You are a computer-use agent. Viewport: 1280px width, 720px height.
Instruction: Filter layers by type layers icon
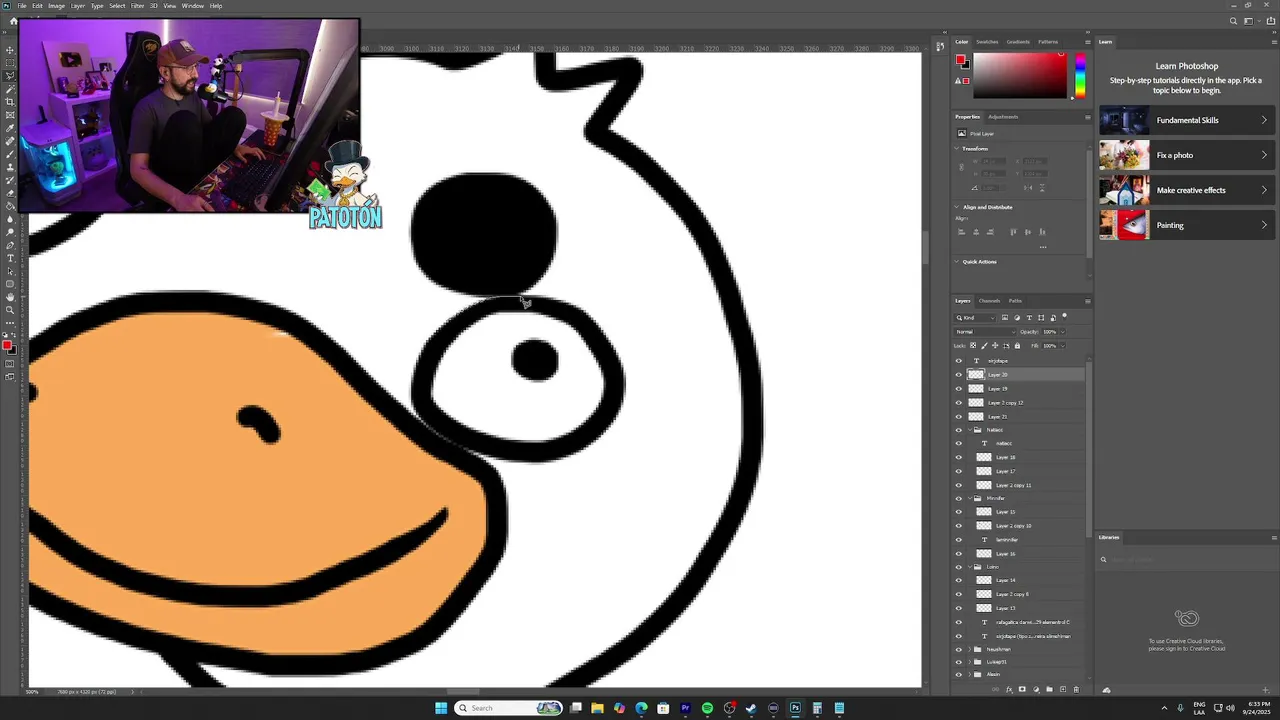click(x=1029, y=318)
